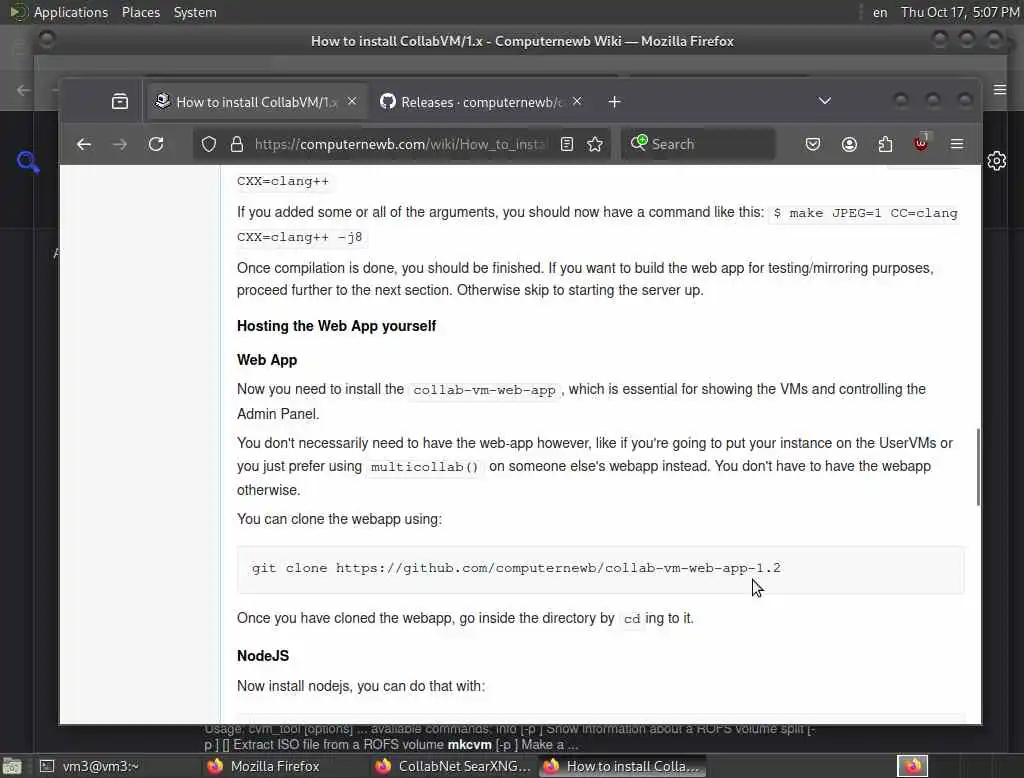Click the uBlock Origin extension icon

pos(921,143)
